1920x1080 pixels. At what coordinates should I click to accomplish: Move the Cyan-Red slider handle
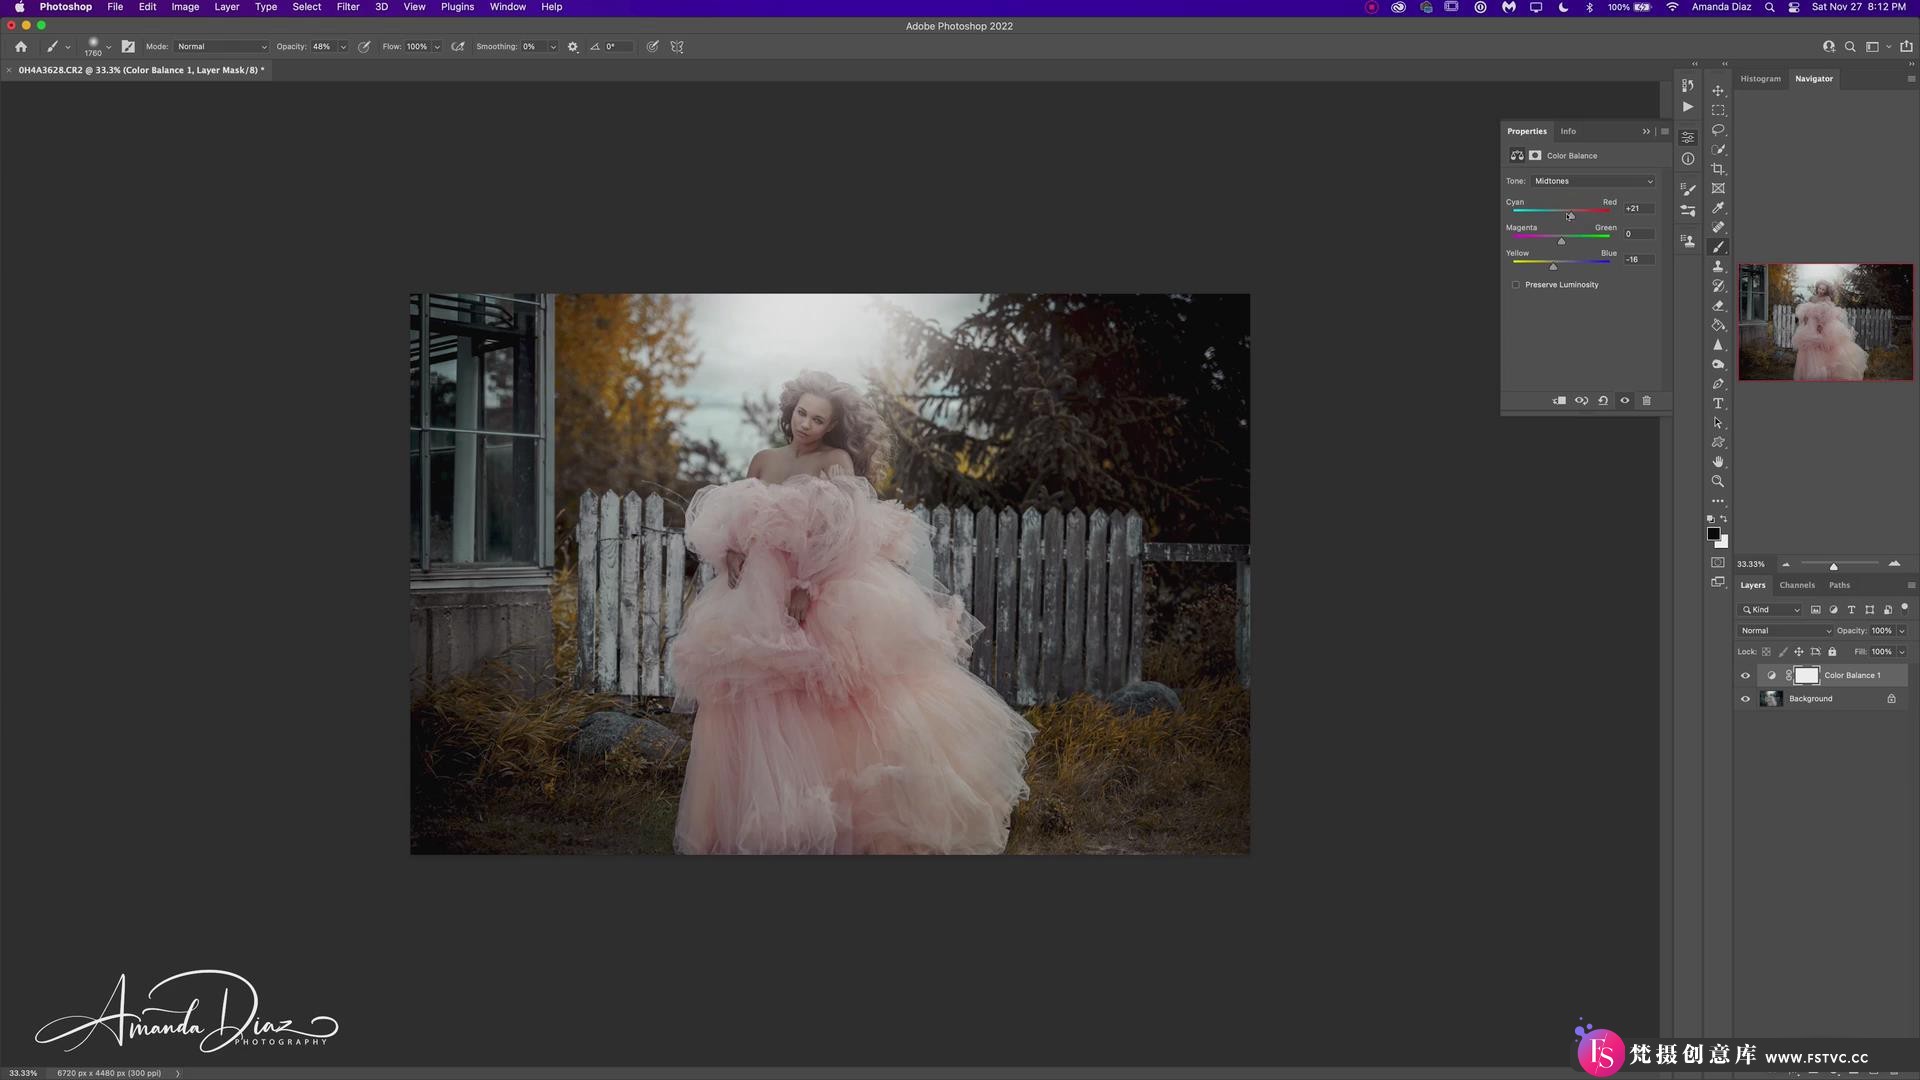[x=1570, y=216]
